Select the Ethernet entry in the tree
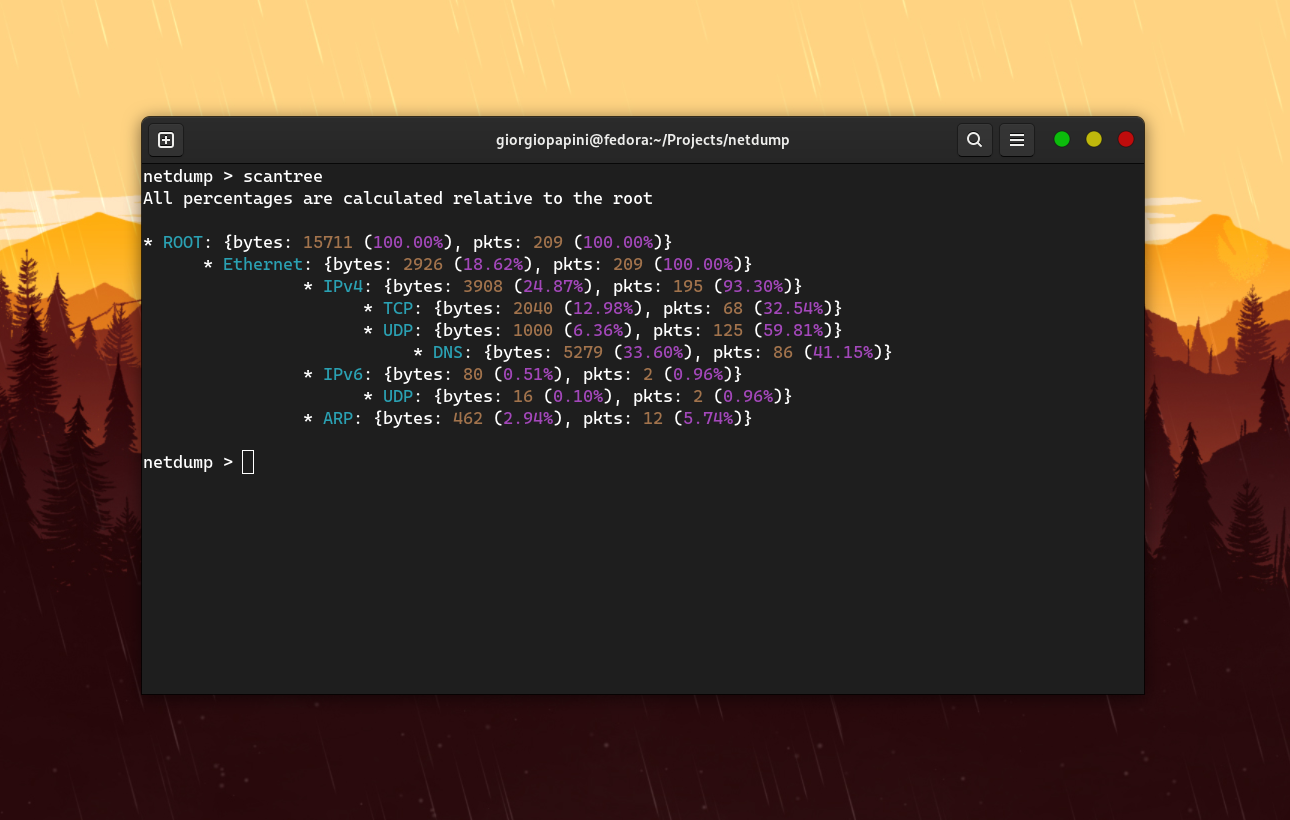This screenshot has height=820, width=1290. pyautogui.click(x=263, y=264)
